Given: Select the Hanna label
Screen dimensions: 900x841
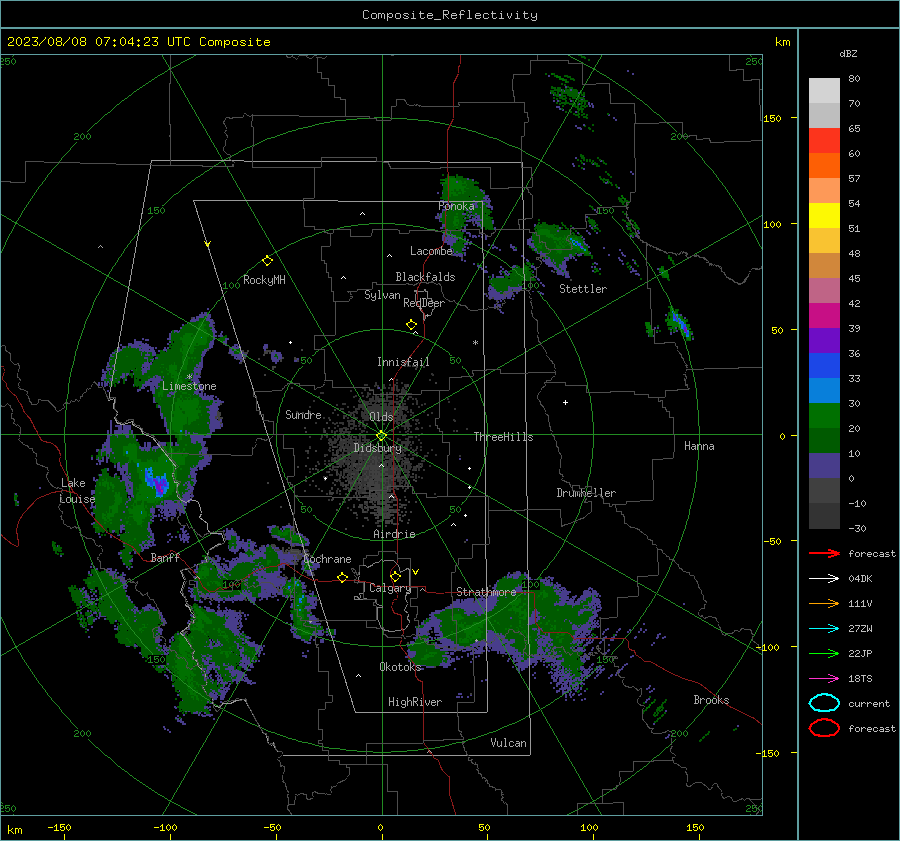Looking at the screenshot, I should point(699,446).
